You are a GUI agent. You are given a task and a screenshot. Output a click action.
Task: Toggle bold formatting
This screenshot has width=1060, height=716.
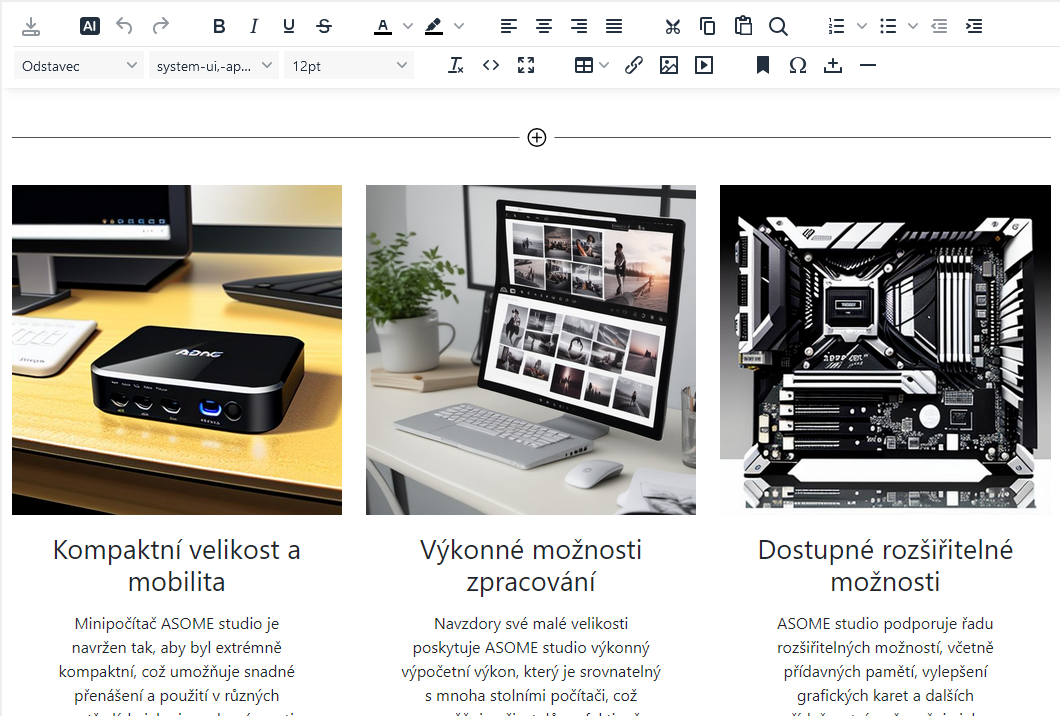pos(219,27)
